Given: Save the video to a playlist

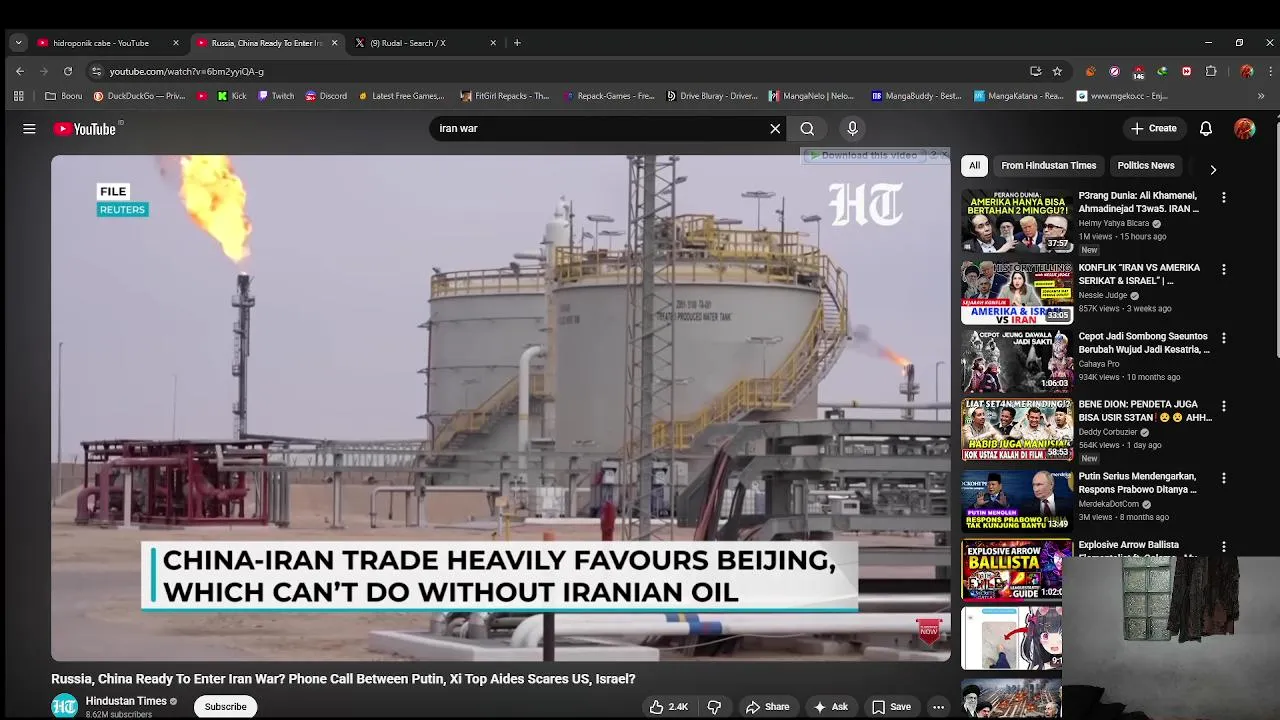Looking at the screenshot, I should point(891,706).
